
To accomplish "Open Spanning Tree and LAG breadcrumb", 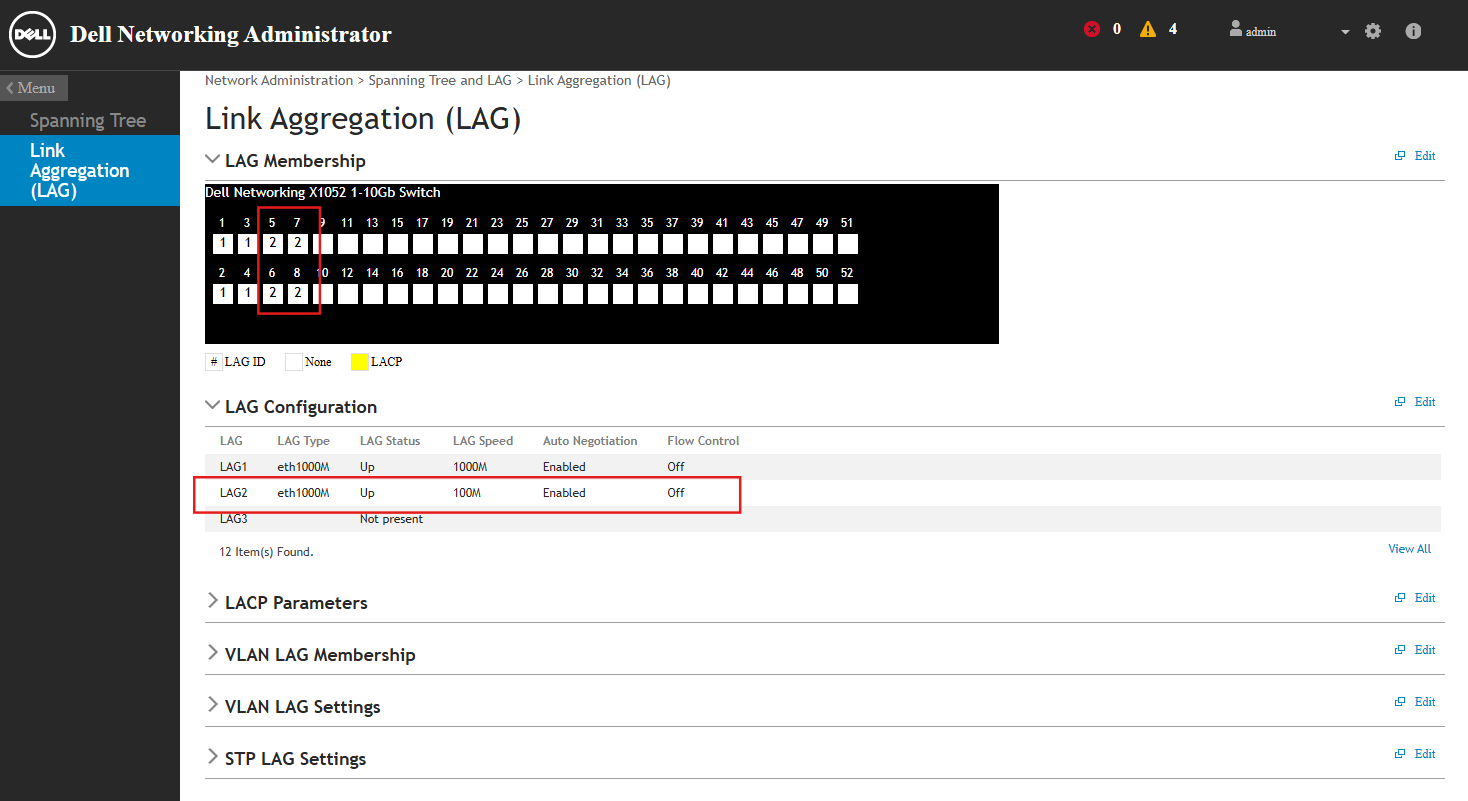I will [x=440, y=80].
